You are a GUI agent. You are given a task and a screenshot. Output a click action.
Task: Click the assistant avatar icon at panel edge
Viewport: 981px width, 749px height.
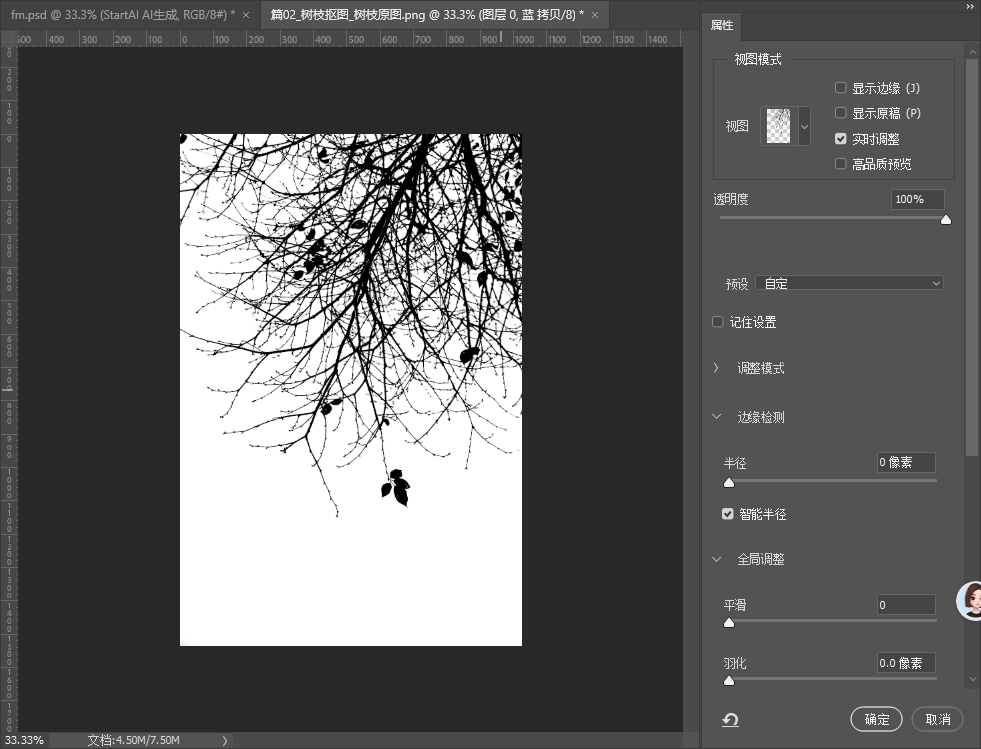tap(970, 601)
